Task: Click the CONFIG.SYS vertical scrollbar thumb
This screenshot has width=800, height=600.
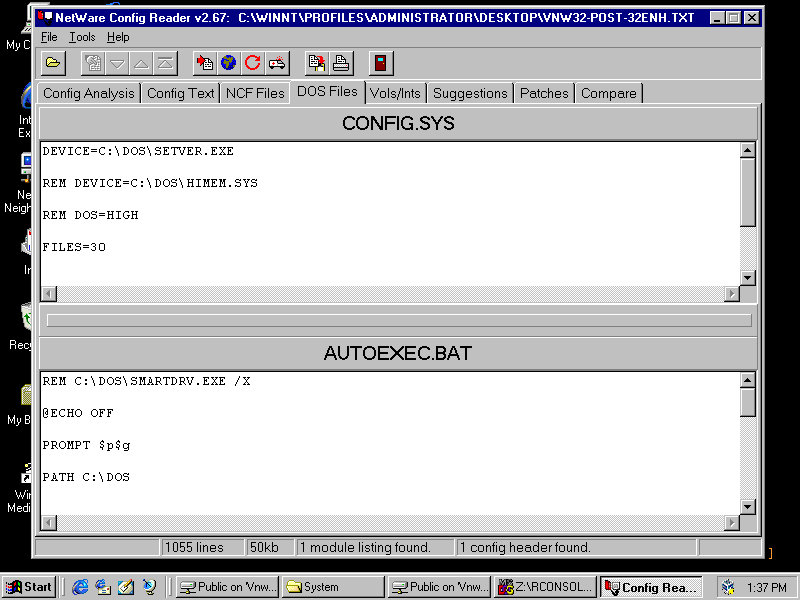Action: [x=747, y=192]
